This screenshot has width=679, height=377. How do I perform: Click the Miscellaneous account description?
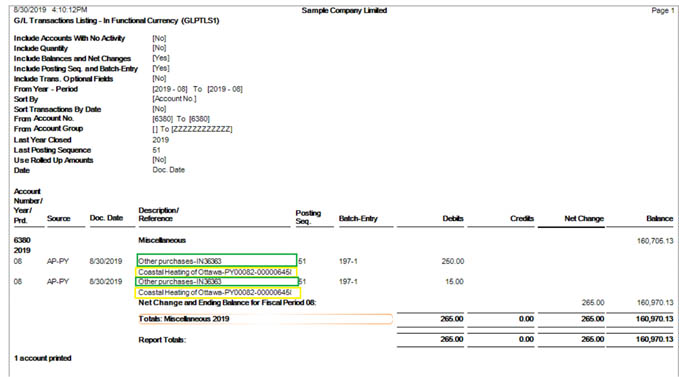(x=162, y=240)
